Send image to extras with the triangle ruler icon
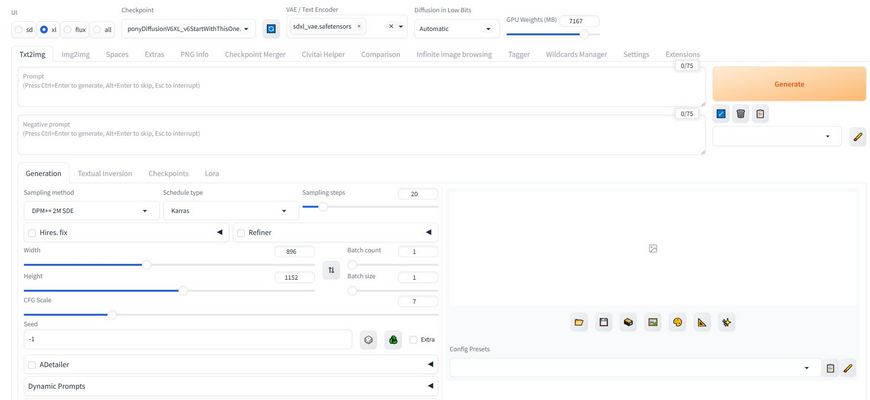 [x=702, y=322]
